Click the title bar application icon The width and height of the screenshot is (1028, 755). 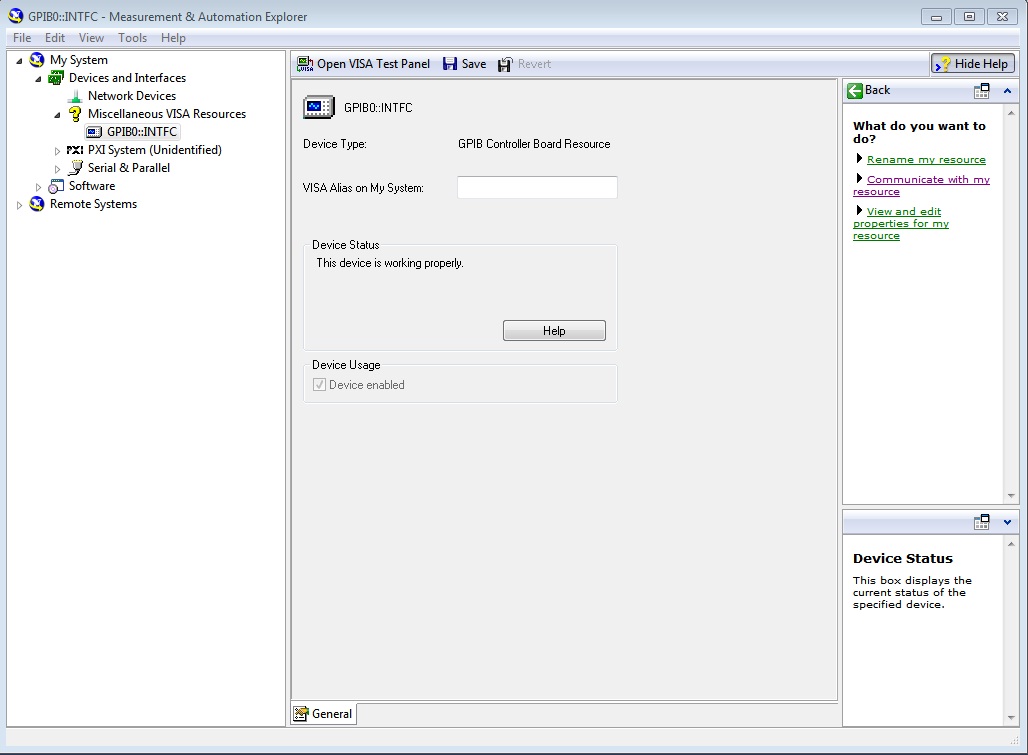point(16,16)
